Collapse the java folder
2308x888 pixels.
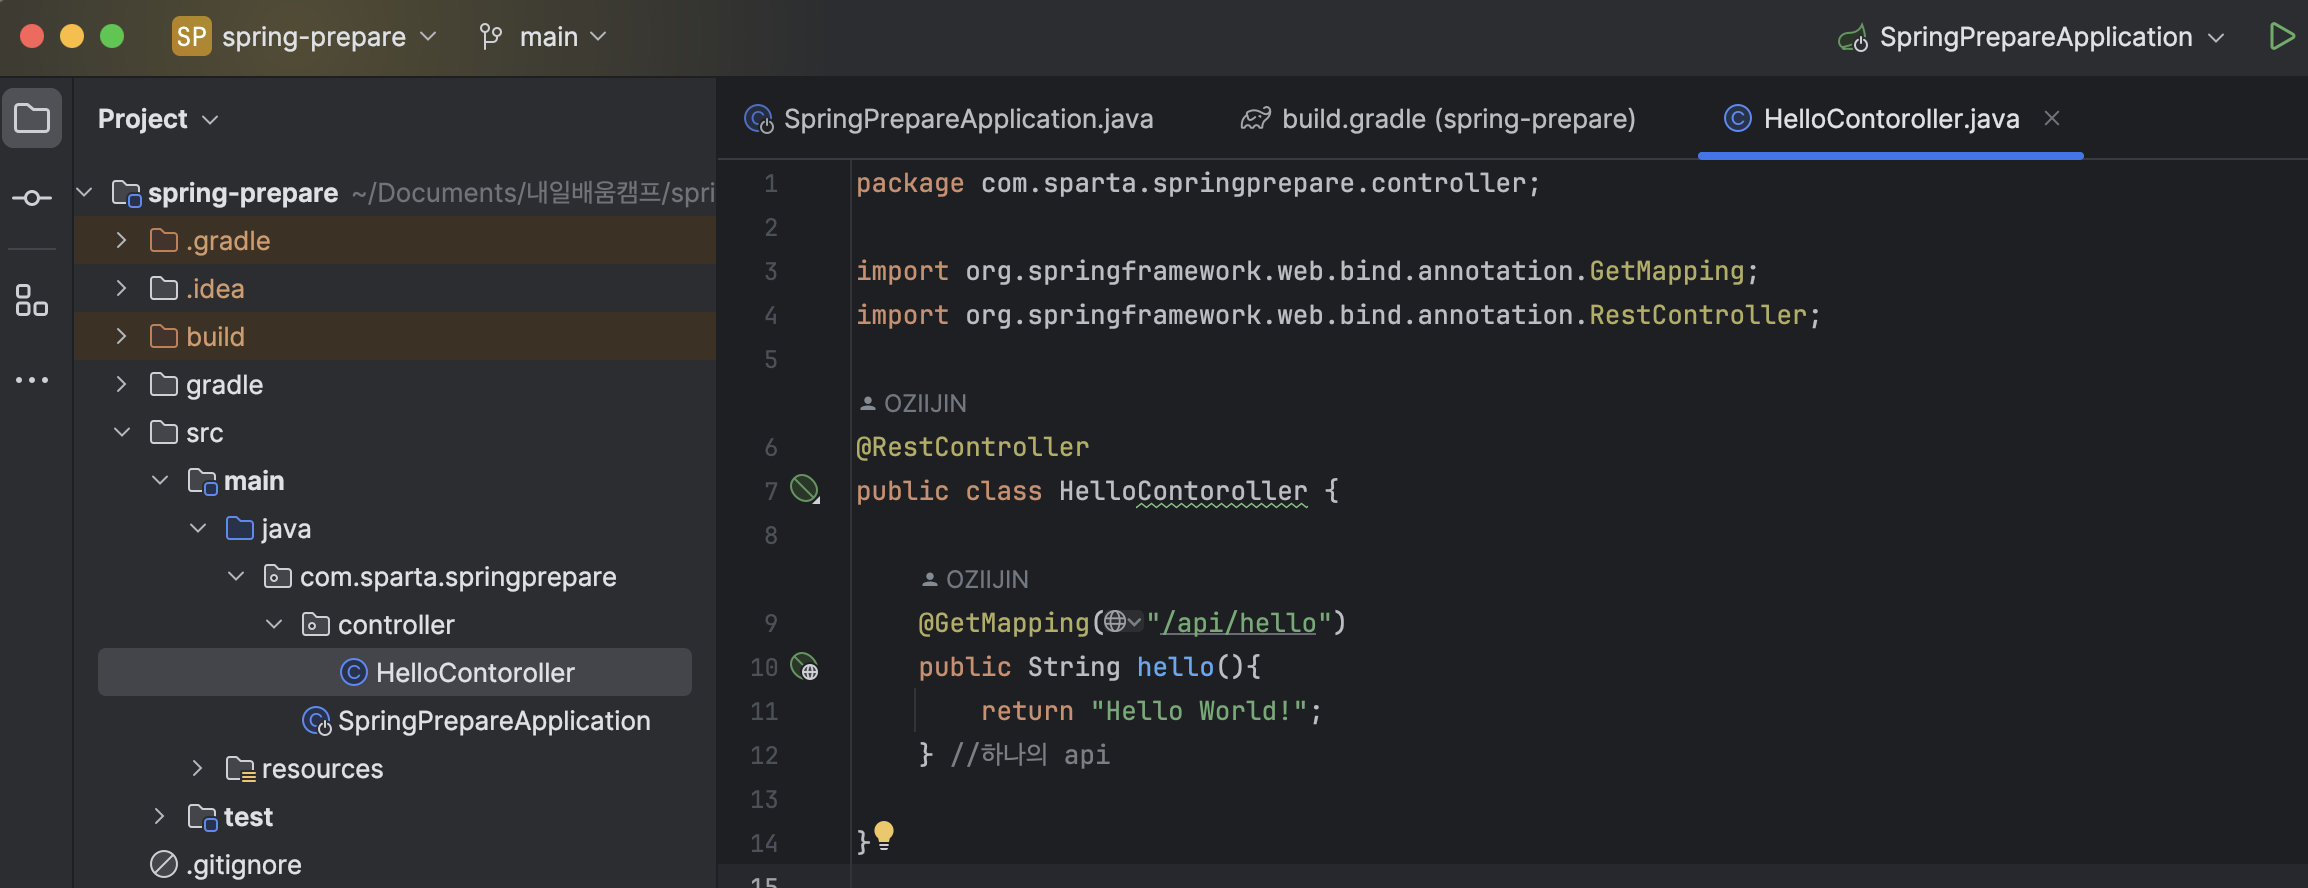click(198, 528)
